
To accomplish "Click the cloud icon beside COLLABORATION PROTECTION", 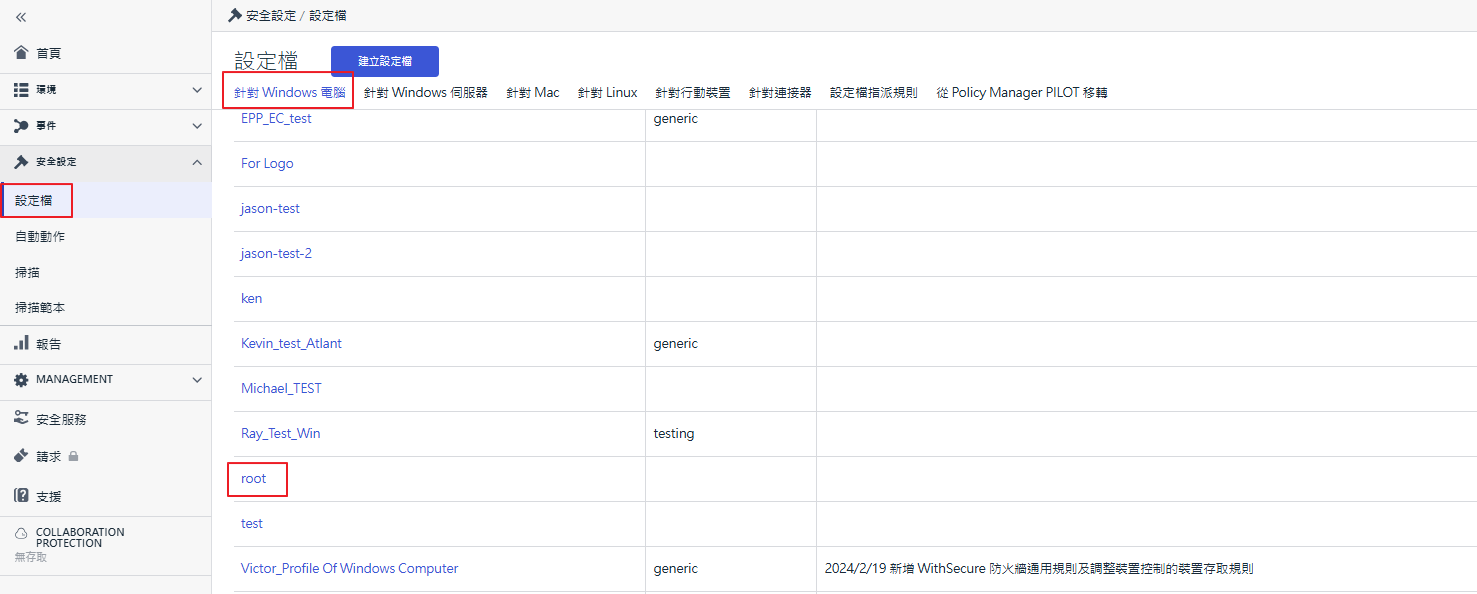I will 22,533.
